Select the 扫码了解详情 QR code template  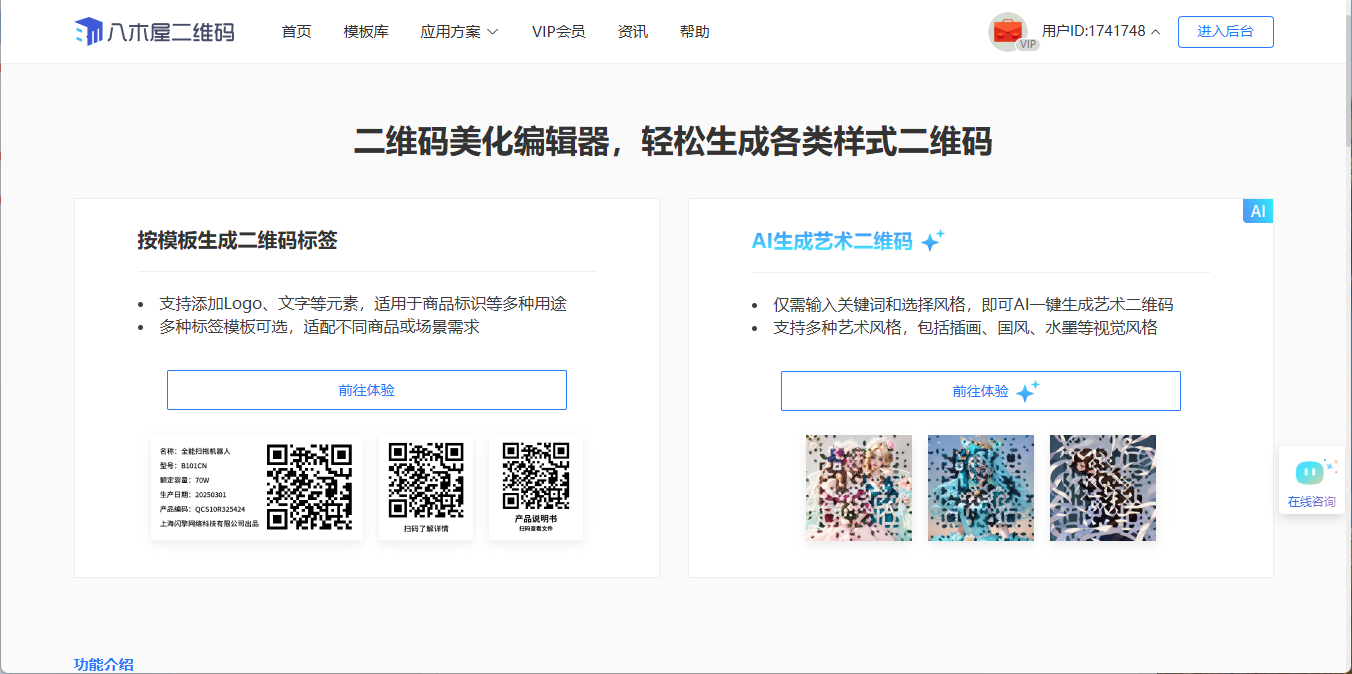[x=426, y=487]
